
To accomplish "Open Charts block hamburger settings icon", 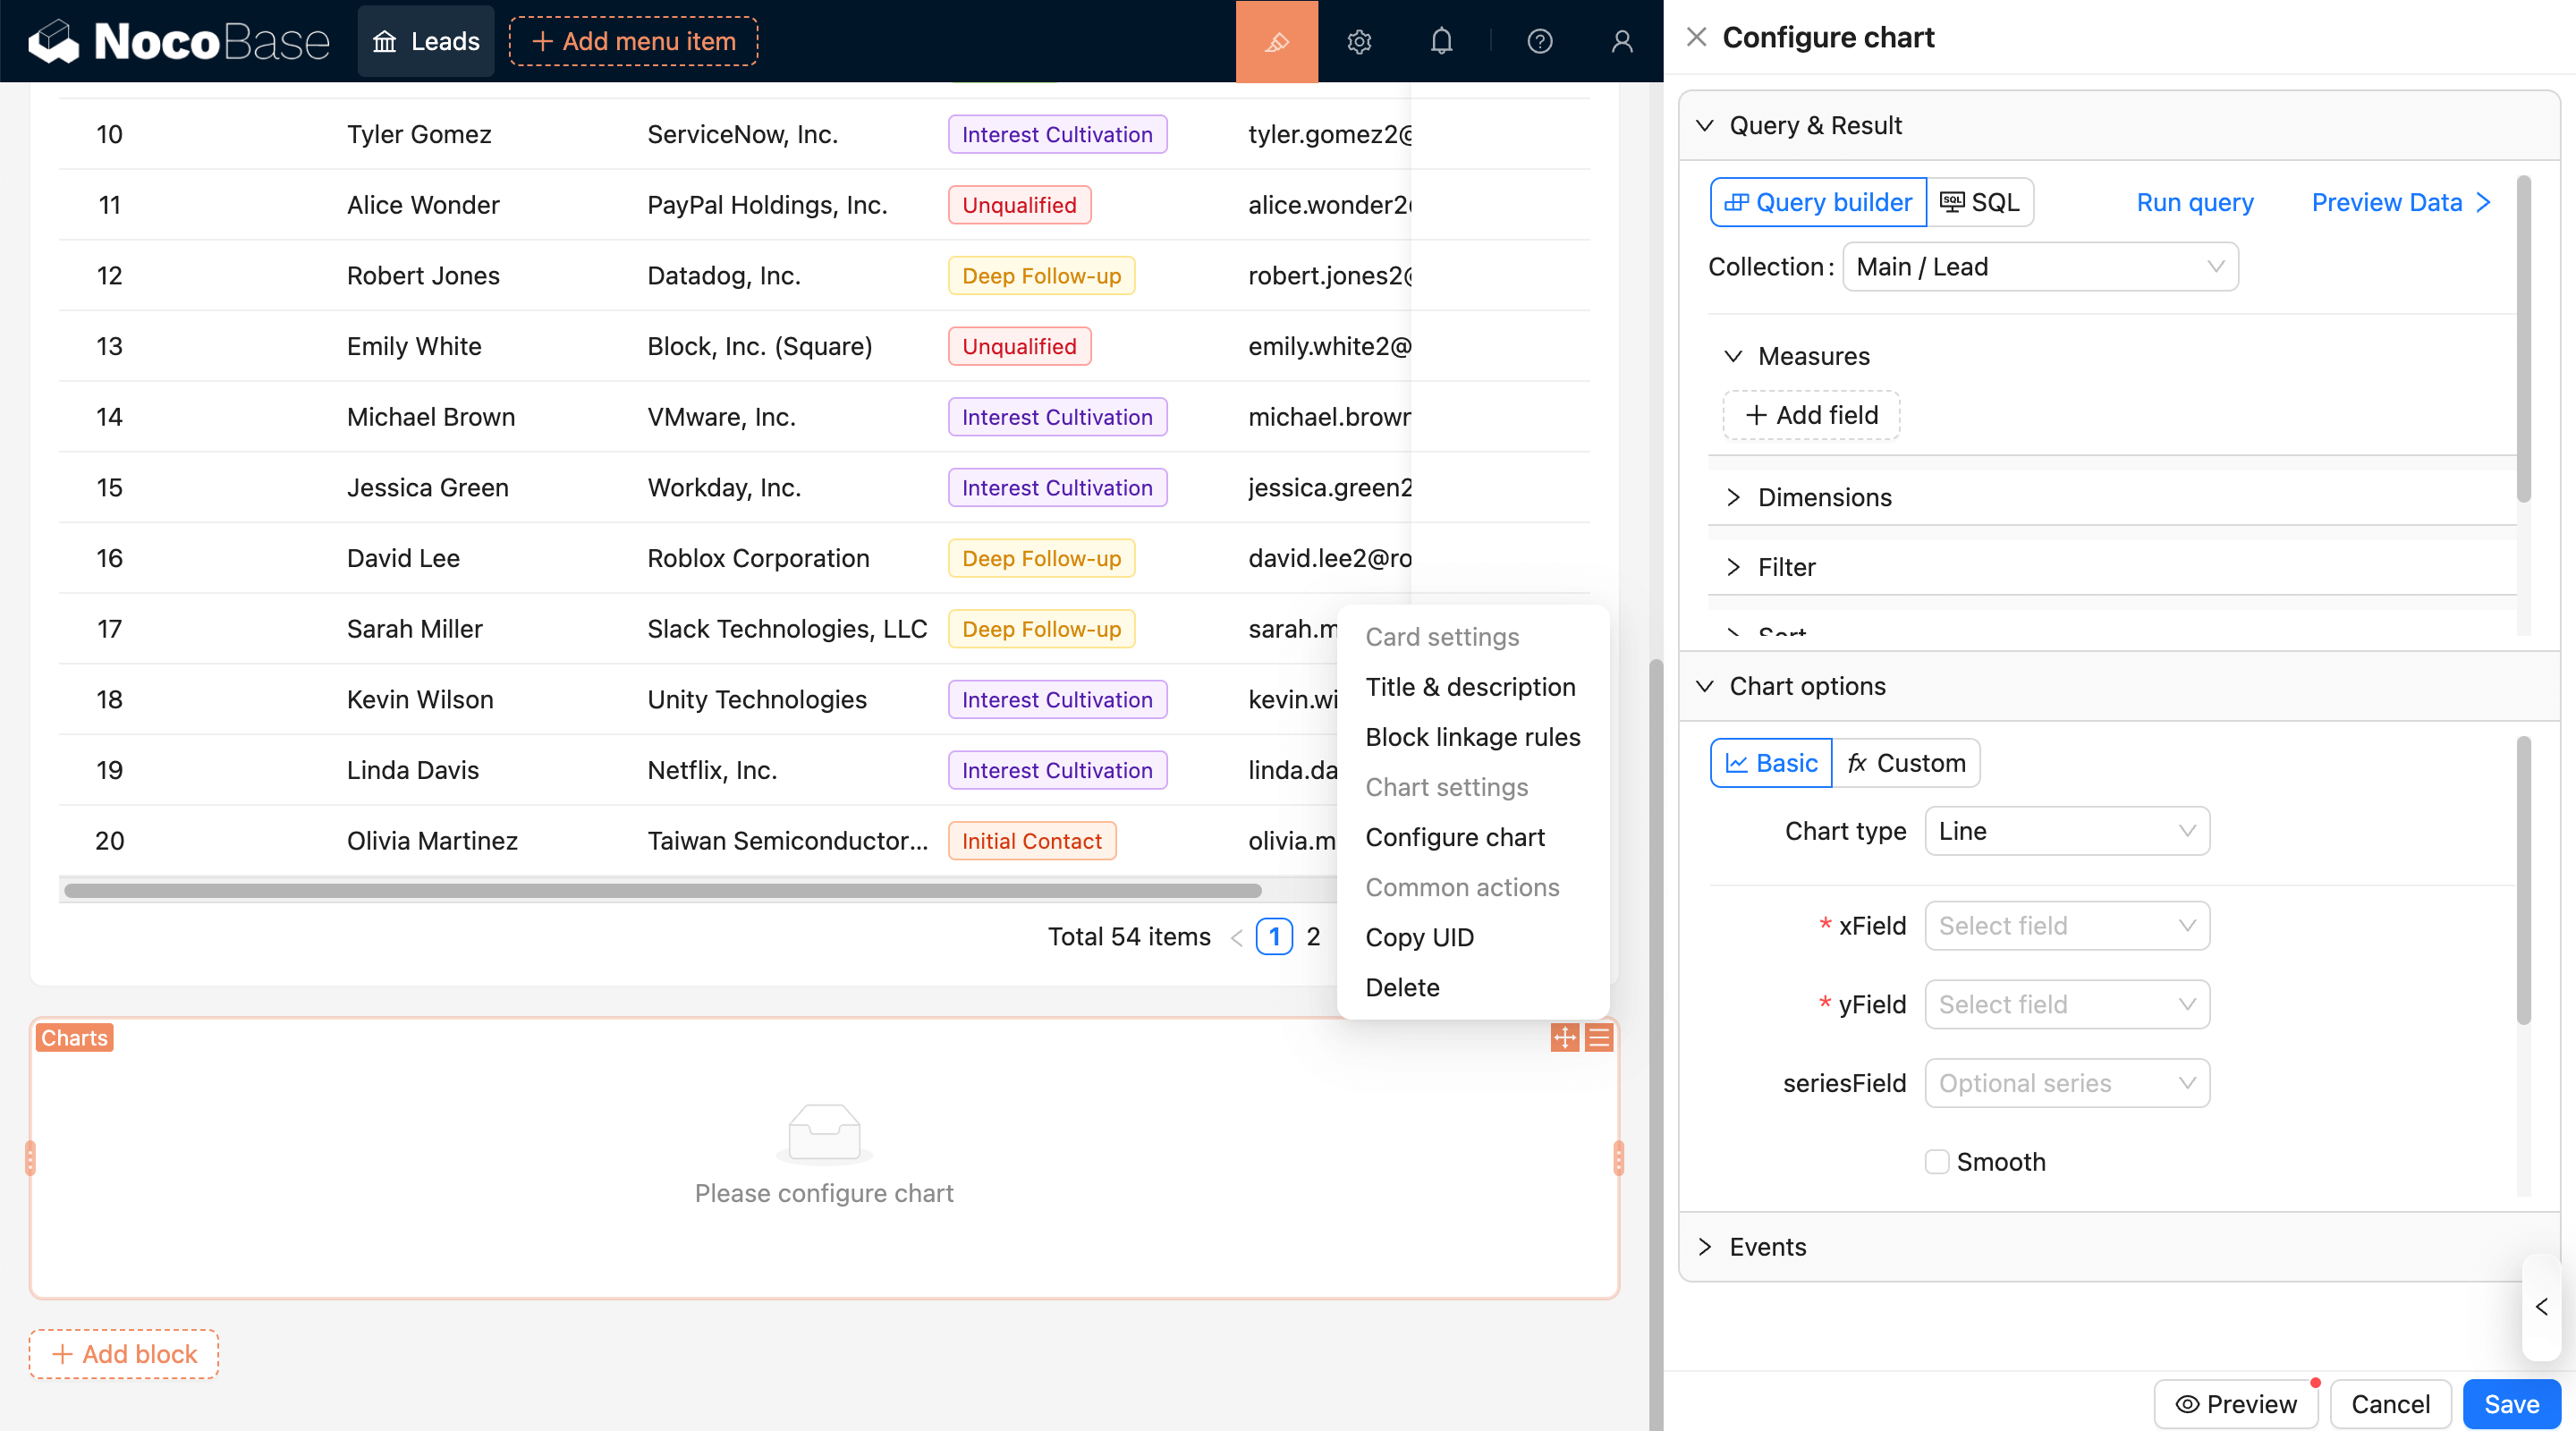I will (1599, 1037).
